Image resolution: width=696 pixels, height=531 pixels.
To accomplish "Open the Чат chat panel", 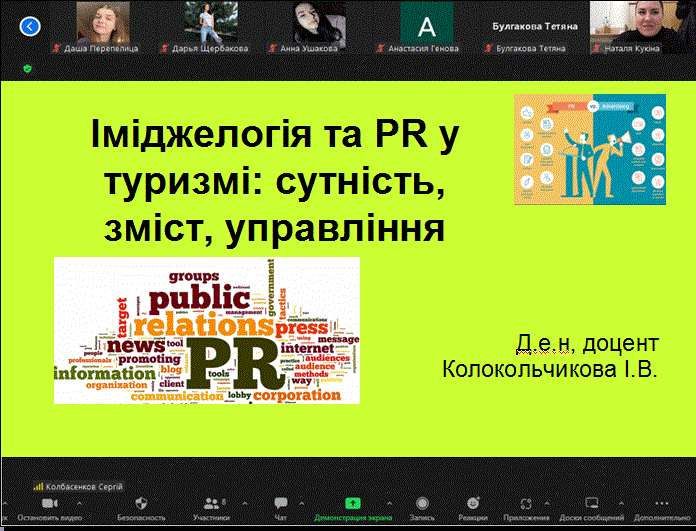I will point(281,509).
